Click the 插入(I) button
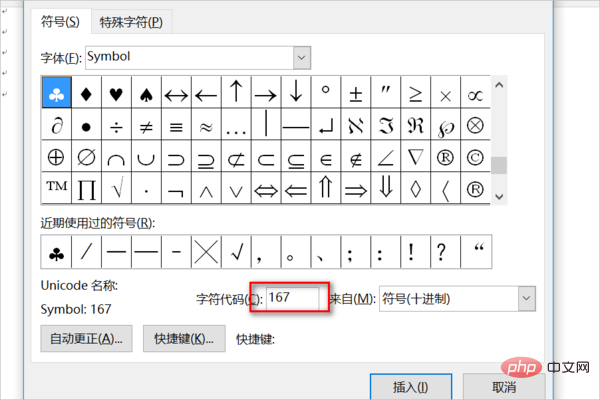Screen dimensions: 600x400 point(412,386)
